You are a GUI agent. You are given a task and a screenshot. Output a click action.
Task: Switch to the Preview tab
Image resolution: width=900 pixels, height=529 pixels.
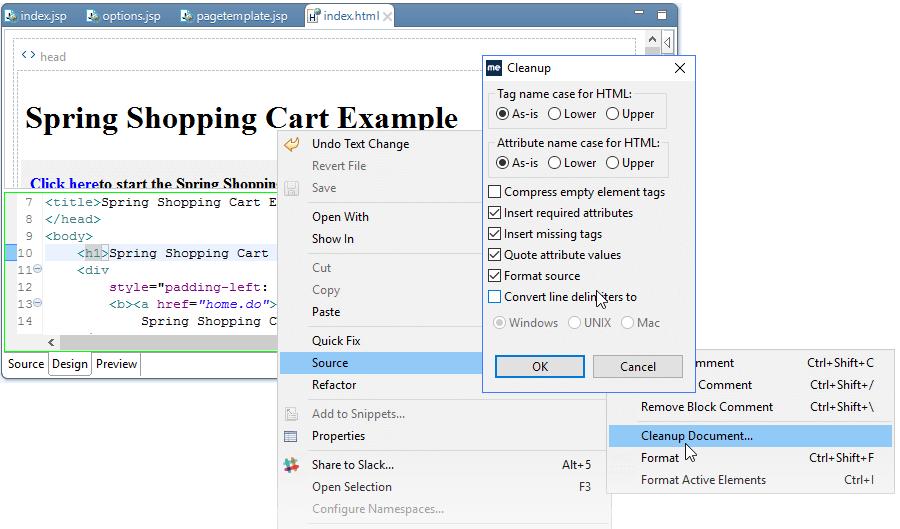[x=117, y=364]
